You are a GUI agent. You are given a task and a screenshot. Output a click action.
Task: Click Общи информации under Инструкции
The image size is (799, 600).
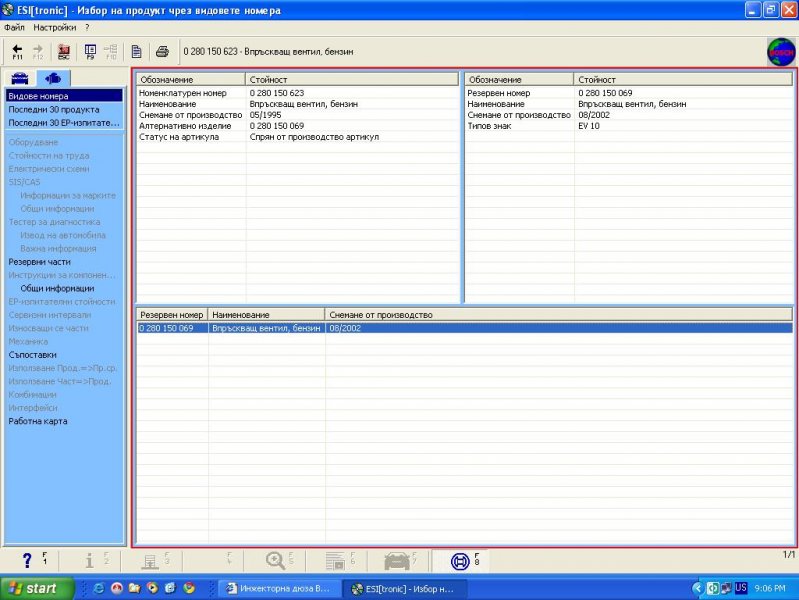click(x=57, y=288)
